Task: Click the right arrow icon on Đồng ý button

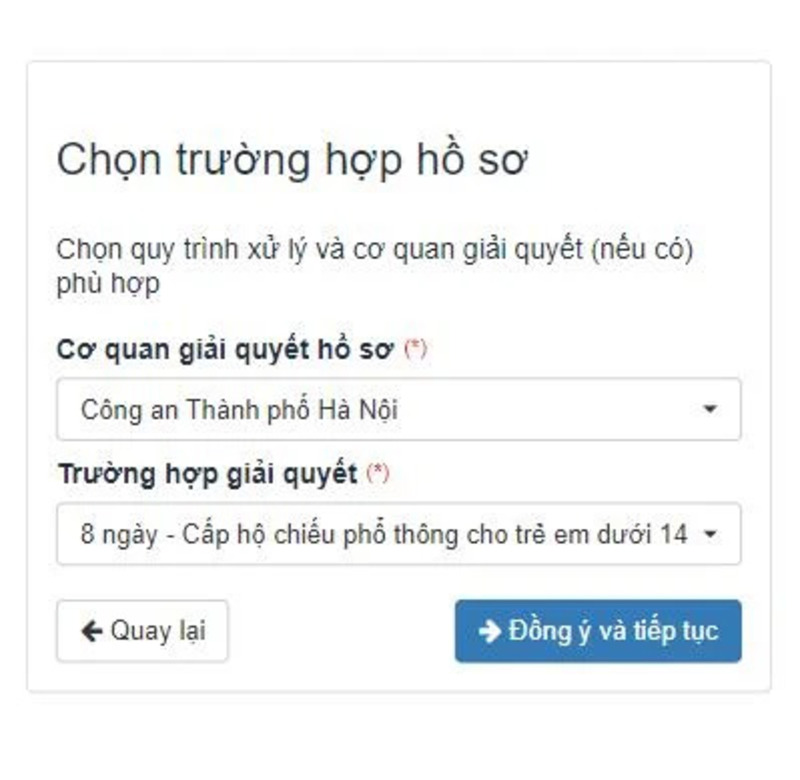Action: click(489, 630)
